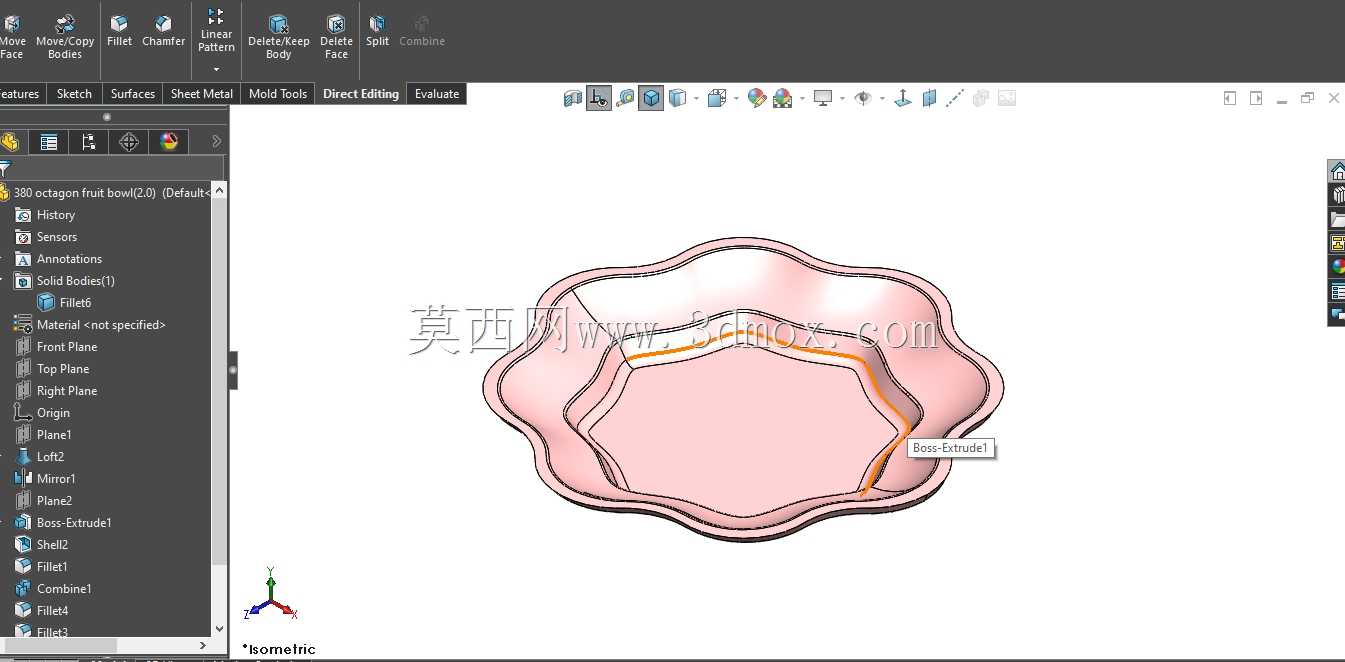The width and height of the screenshot is (1345, 662).
Task: Click the Normal To view icon
Action: pyautogui.click(x=903, y=98)
